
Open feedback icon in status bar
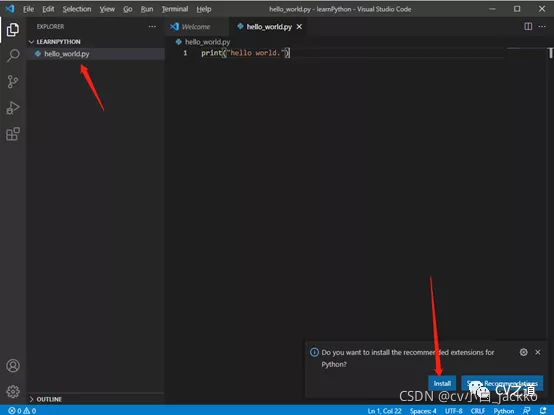point(526,411)
